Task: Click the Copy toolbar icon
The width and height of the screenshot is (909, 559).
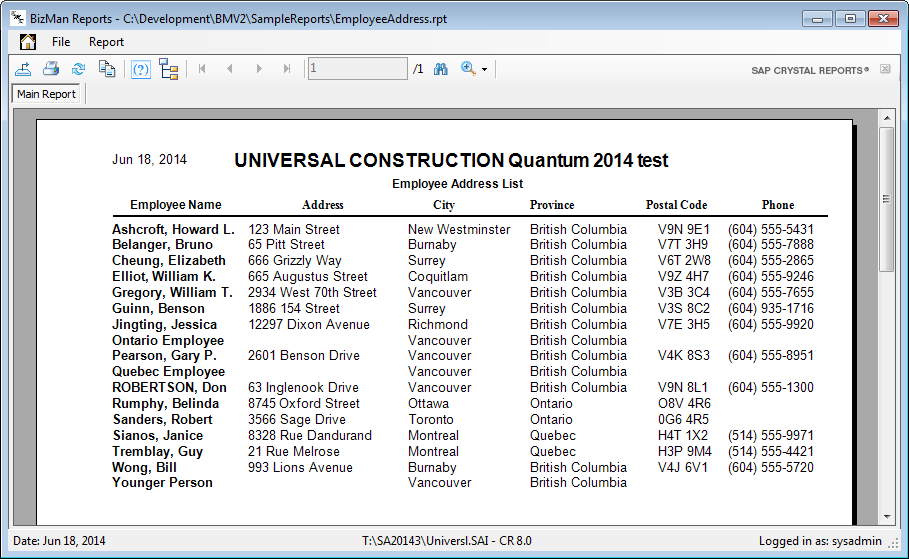Action: (x=107, y=69)
